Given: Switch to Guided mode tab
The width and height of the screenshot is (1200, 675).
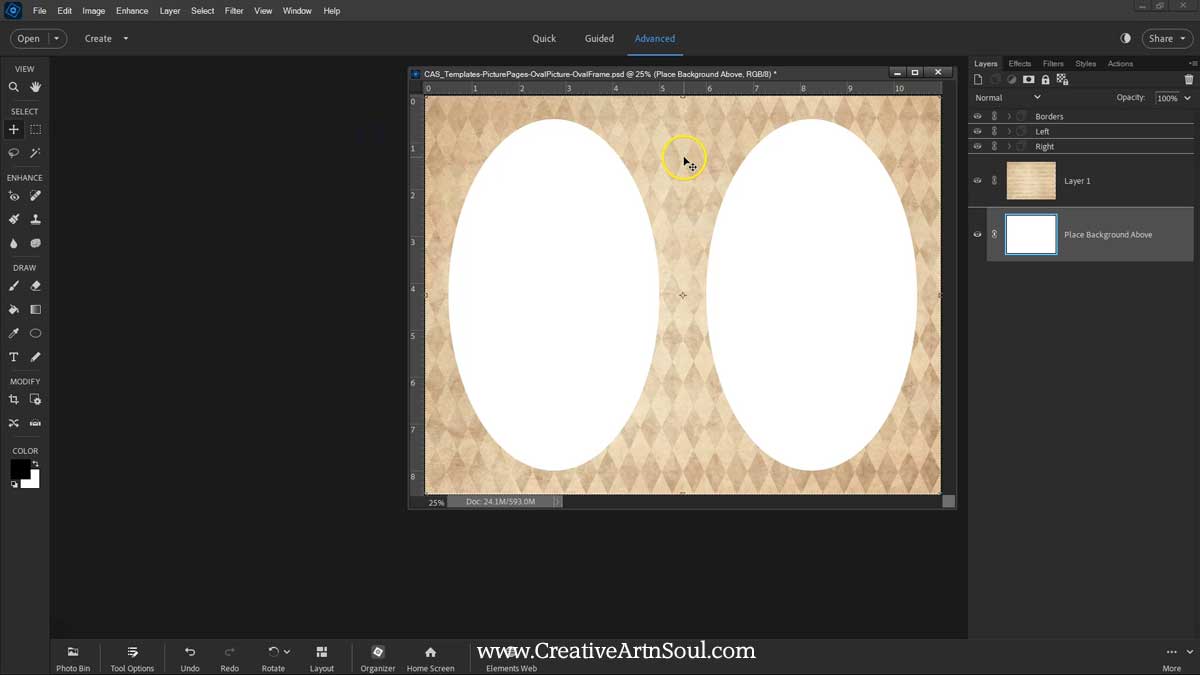Looking at the screenshot, I should coord(599,39).
